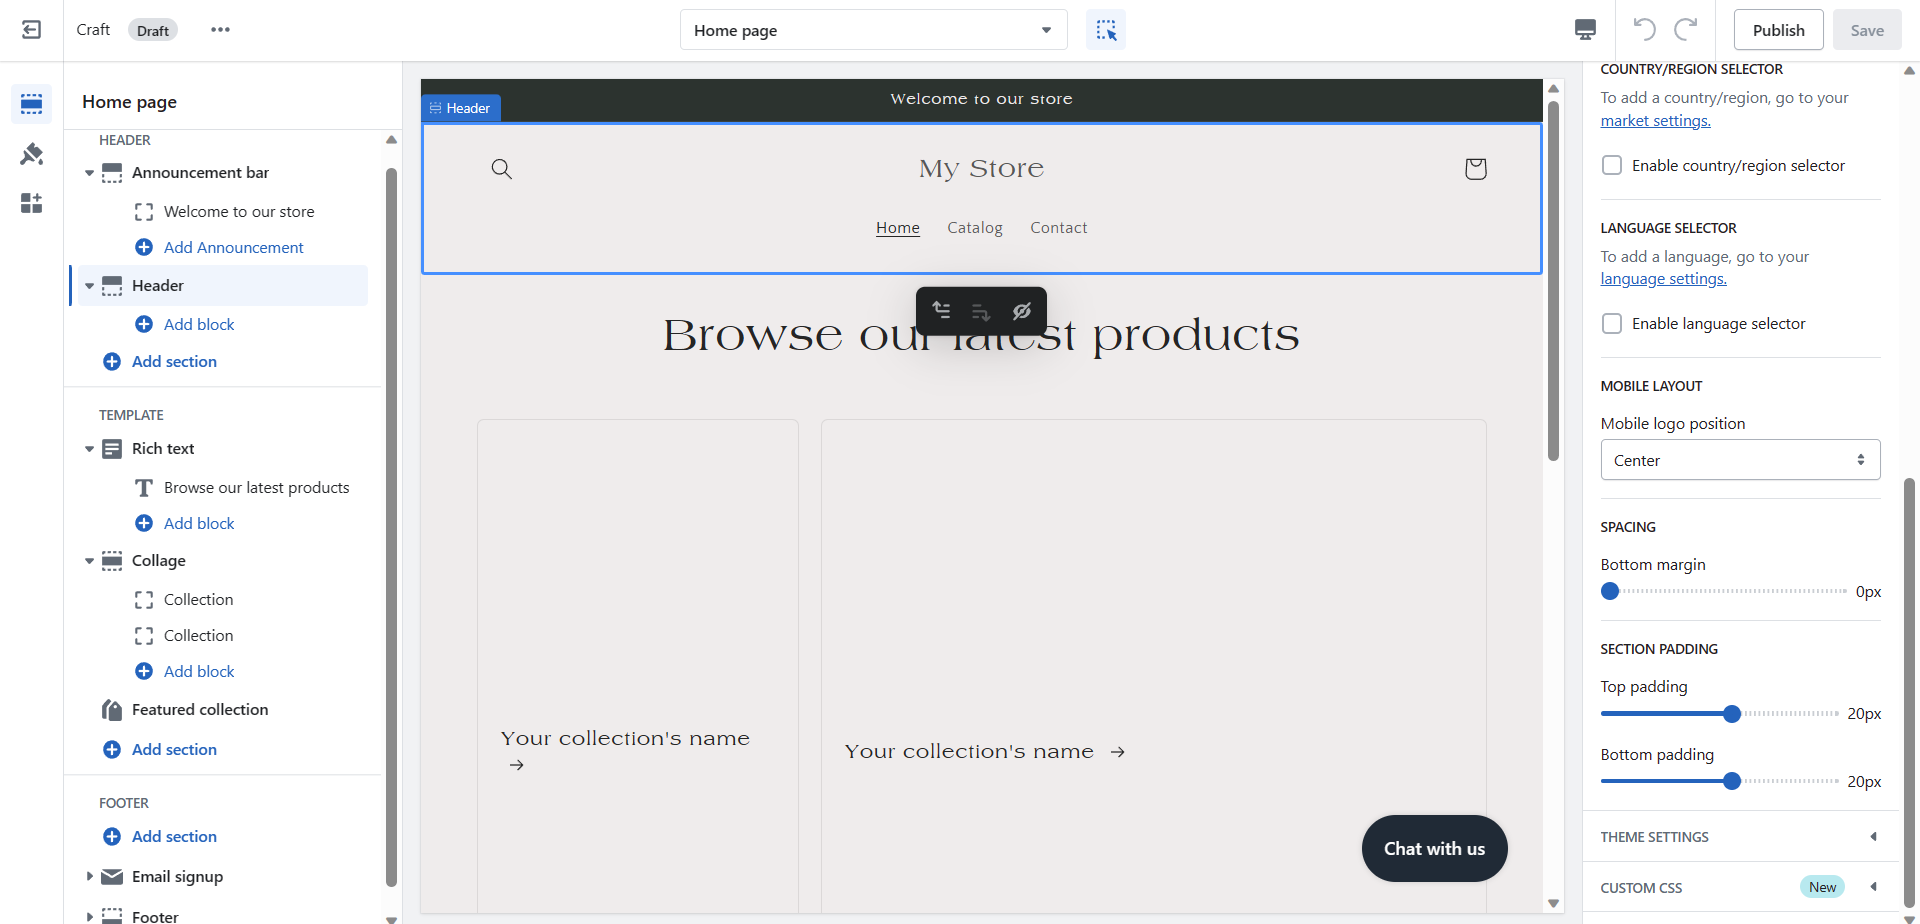The height and width of the screenshot is (924, 1920).
Task: Click the Draft status badge
Action: point(153,30)
